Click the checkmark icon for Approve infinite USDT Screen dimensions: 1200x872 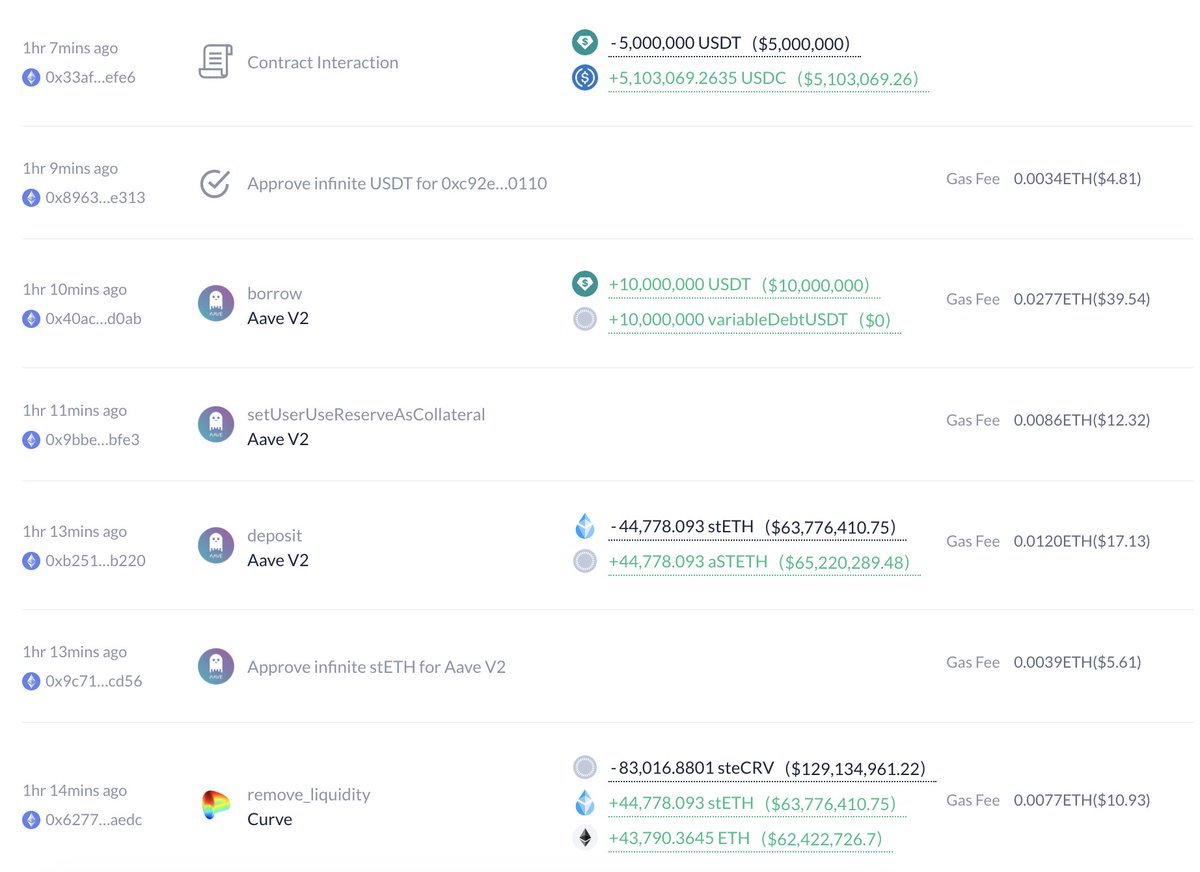click(x=215, y=183)
